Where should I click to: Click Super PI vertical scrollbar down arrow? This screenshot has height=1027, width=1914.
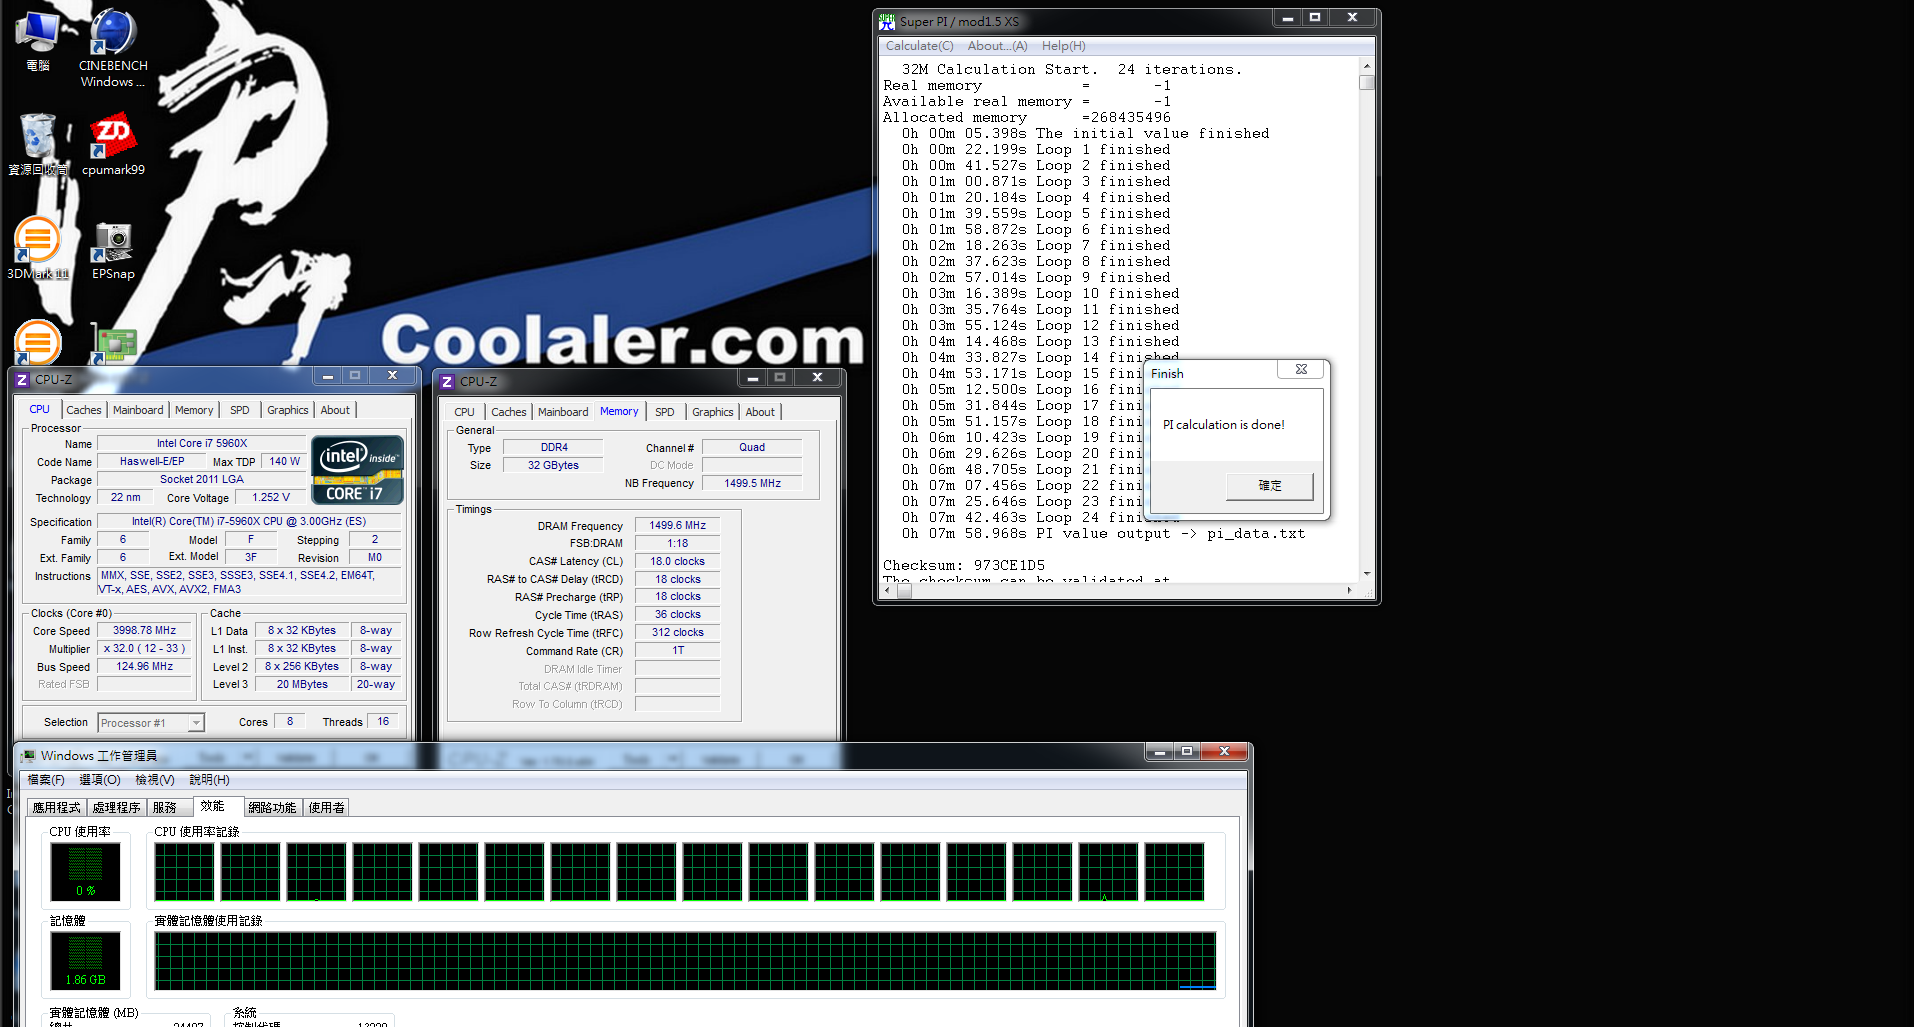click(x=1367, y=574)
